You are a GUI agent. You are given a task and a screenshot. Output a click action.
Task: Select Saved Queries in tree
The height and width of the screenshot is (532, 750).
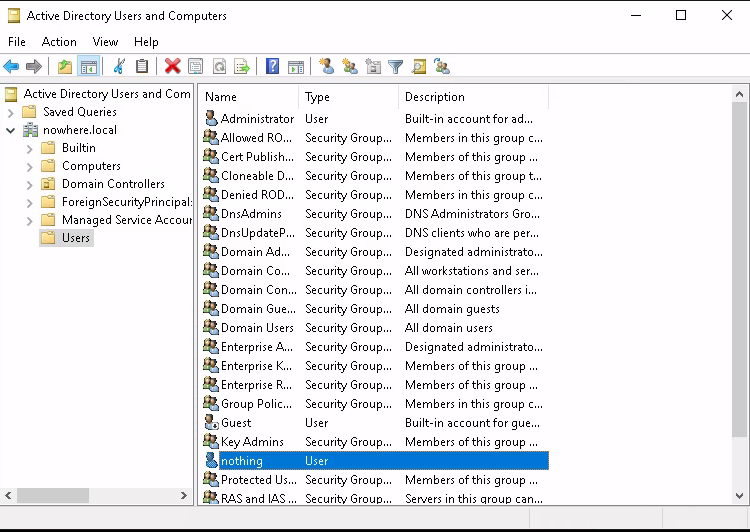[80, 112]
